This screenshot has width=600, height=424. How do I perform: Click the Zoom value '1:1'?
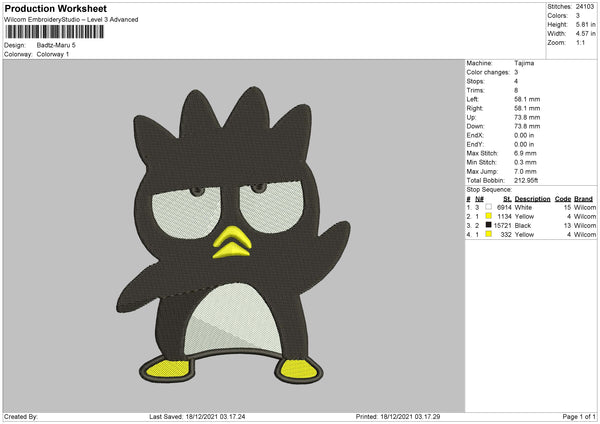click(580, 43)
